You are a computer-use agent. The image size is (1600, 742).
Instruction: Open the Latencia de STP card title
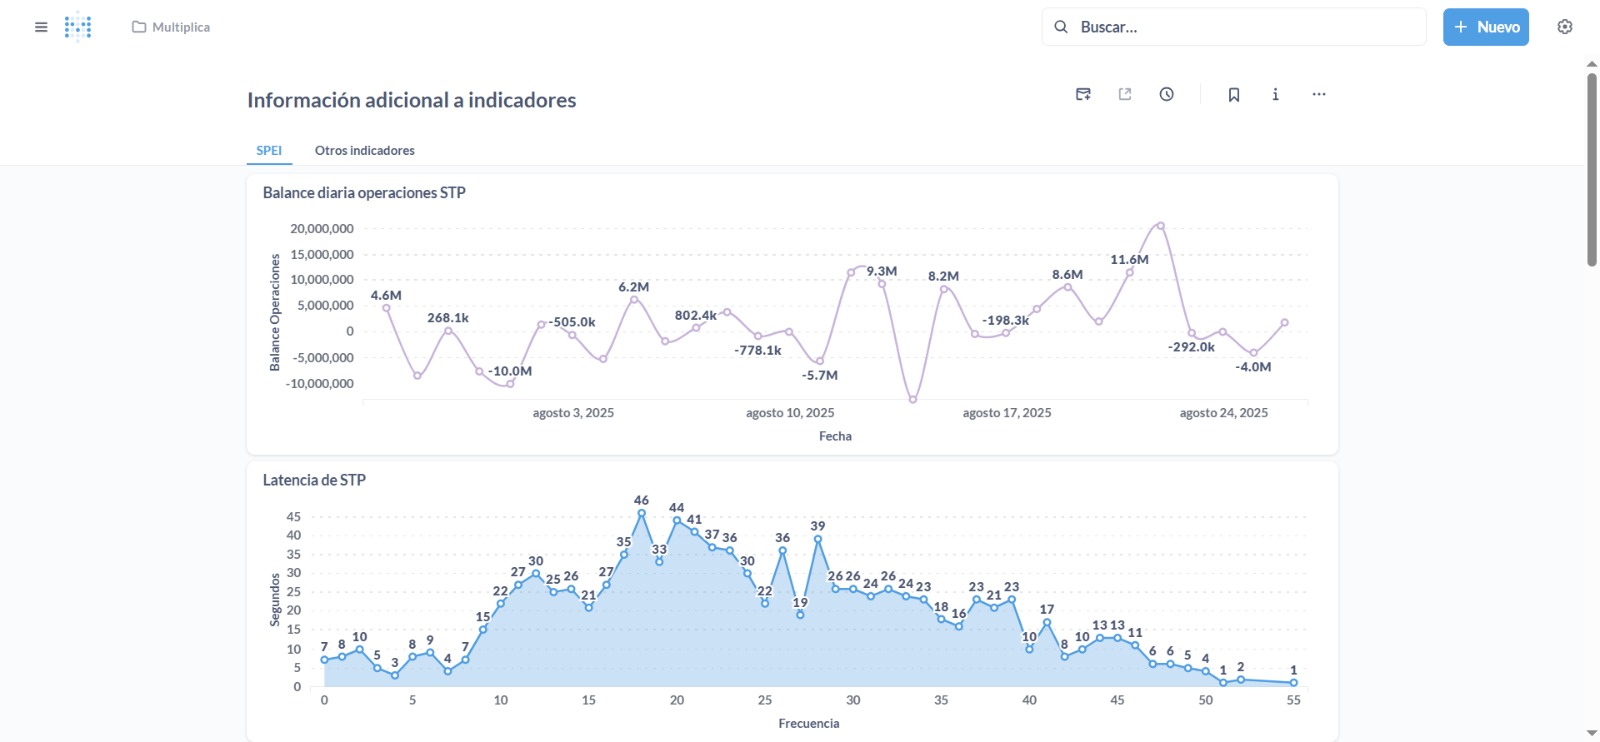click(x=314, y=480)
